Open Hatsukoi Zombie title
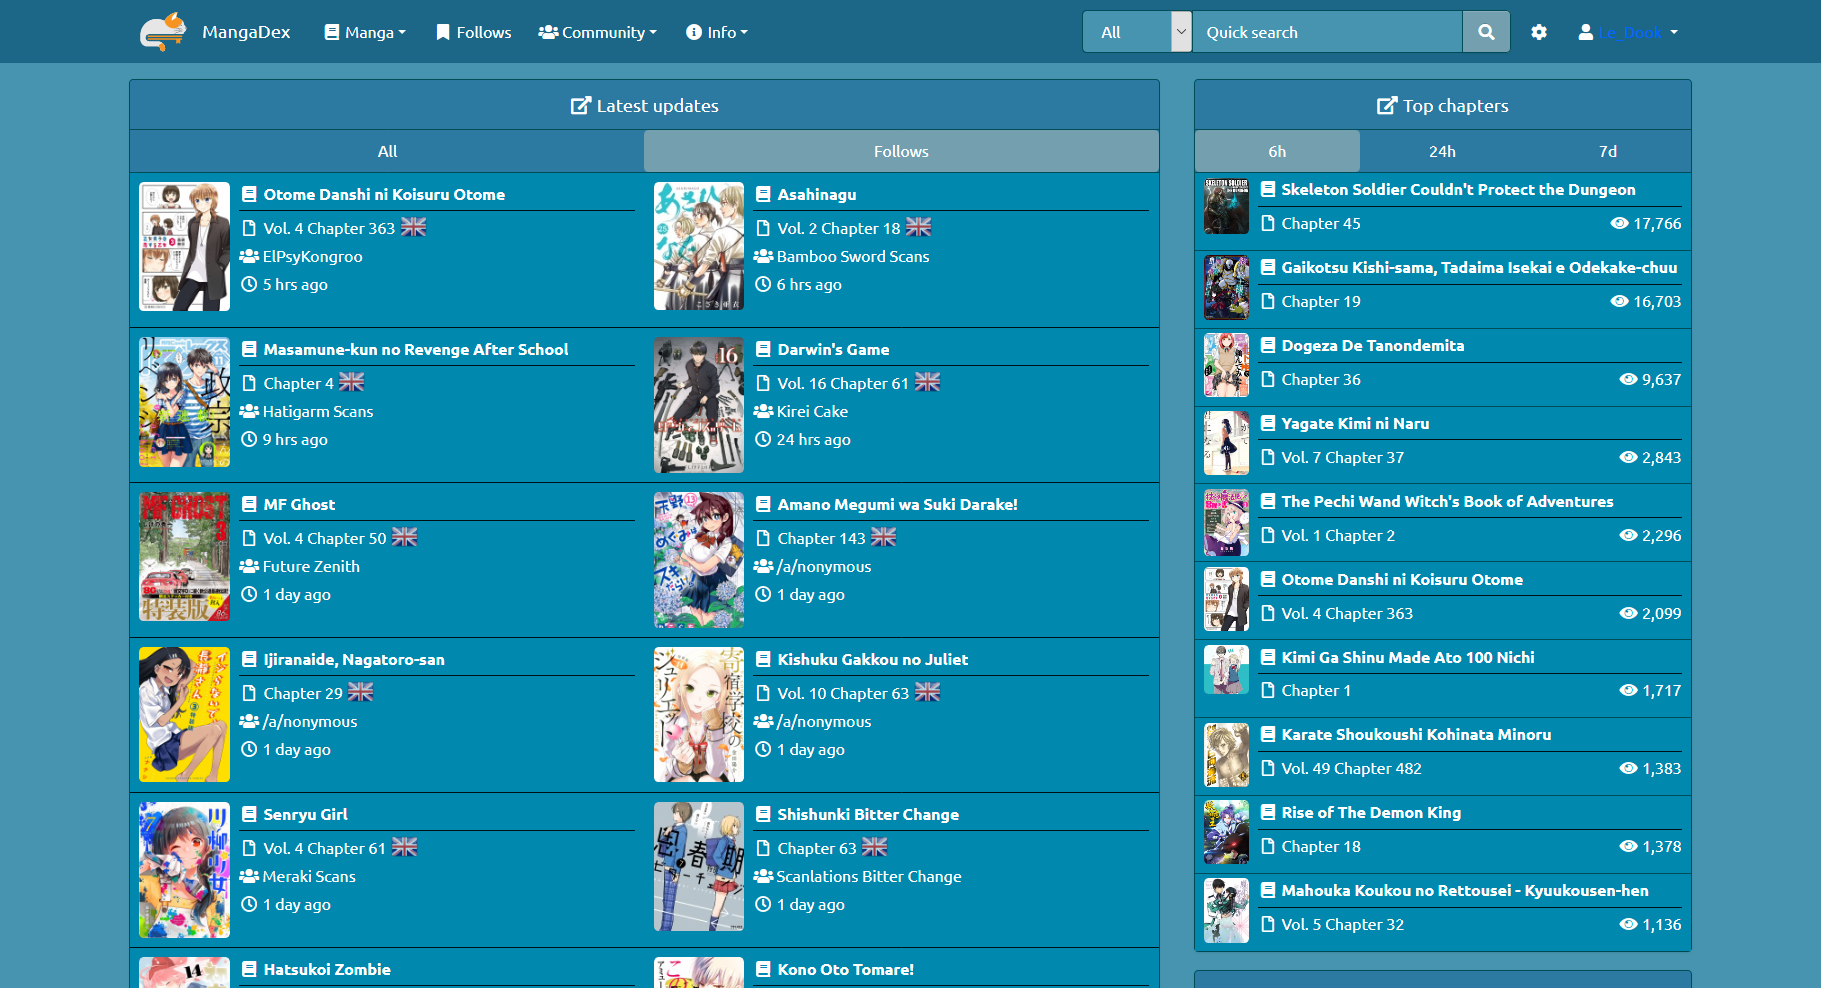 click(327, 970)
